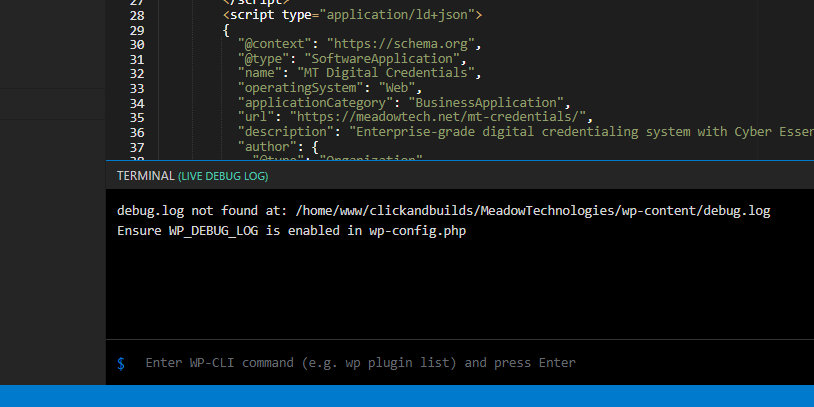
Task: Click the "operatingSystem" key in code
Action: pyautogui.click(x=301, y=88)
